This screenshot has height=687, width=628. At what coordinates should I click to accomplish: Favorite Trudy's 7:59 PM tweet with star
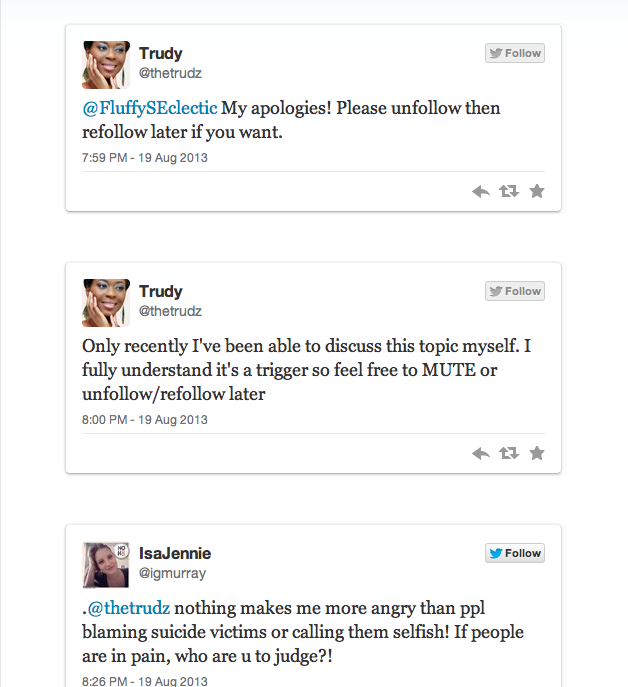(537, 191)
